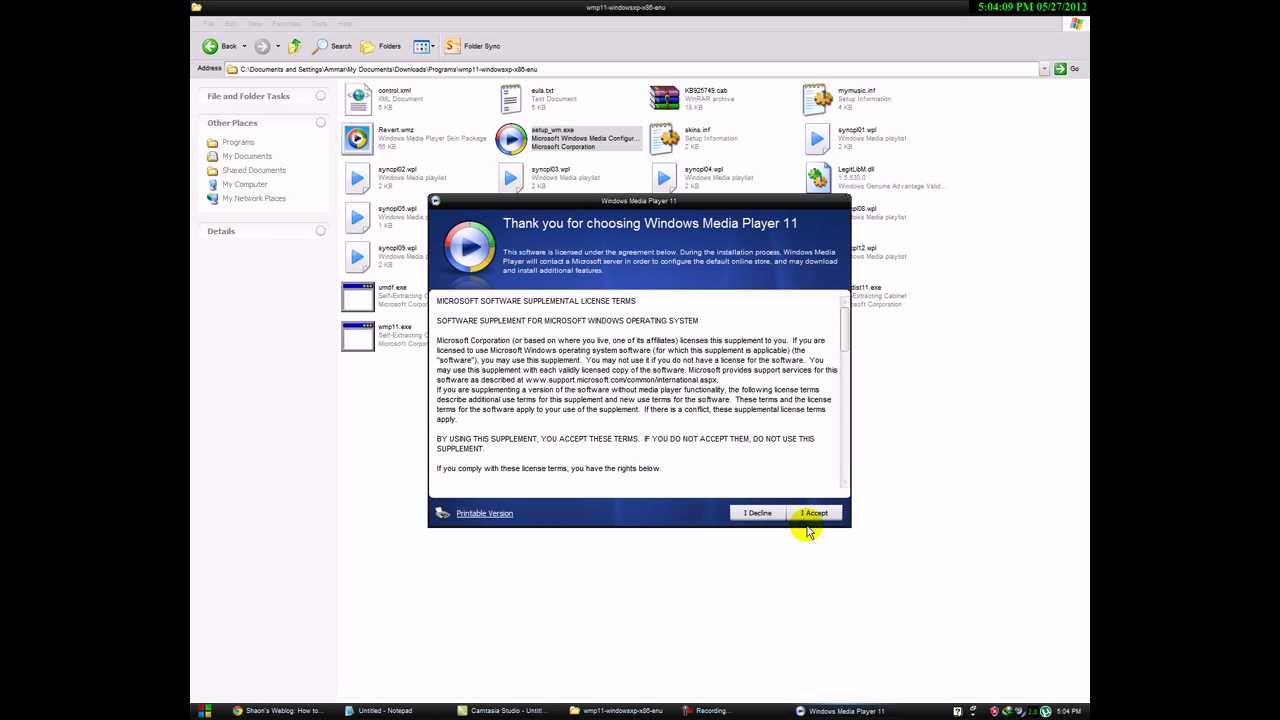Select syncpl05.wpl playlist icon
Image resolution: width=1280 pixels, height=720 pixels.
click(358, 217)
